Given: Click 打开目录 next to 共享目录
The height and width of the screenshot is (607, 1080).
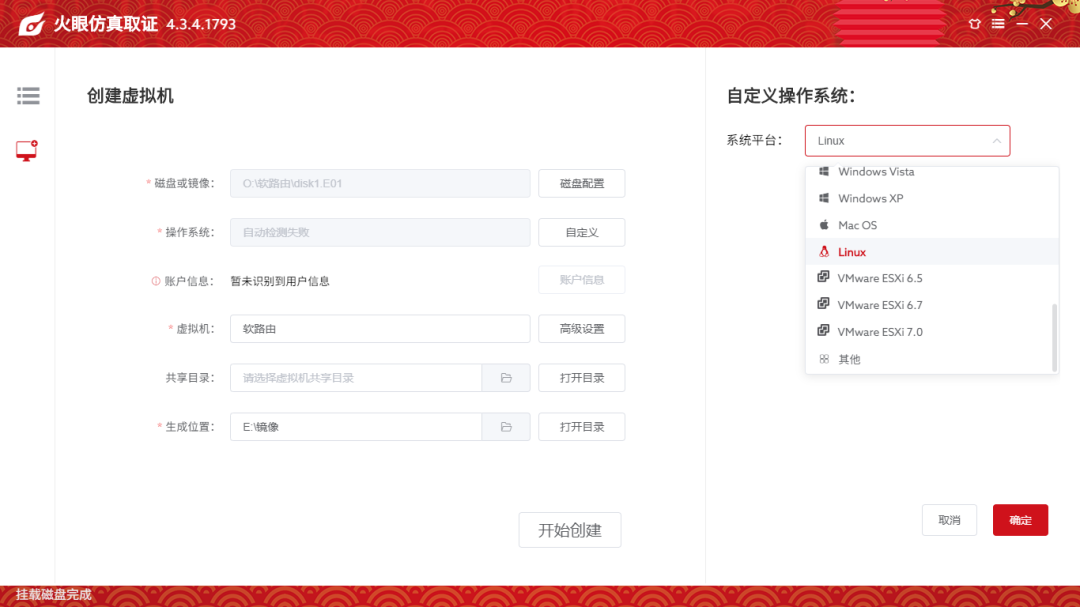Looking at the screenshot, I should tap(582, 378).
